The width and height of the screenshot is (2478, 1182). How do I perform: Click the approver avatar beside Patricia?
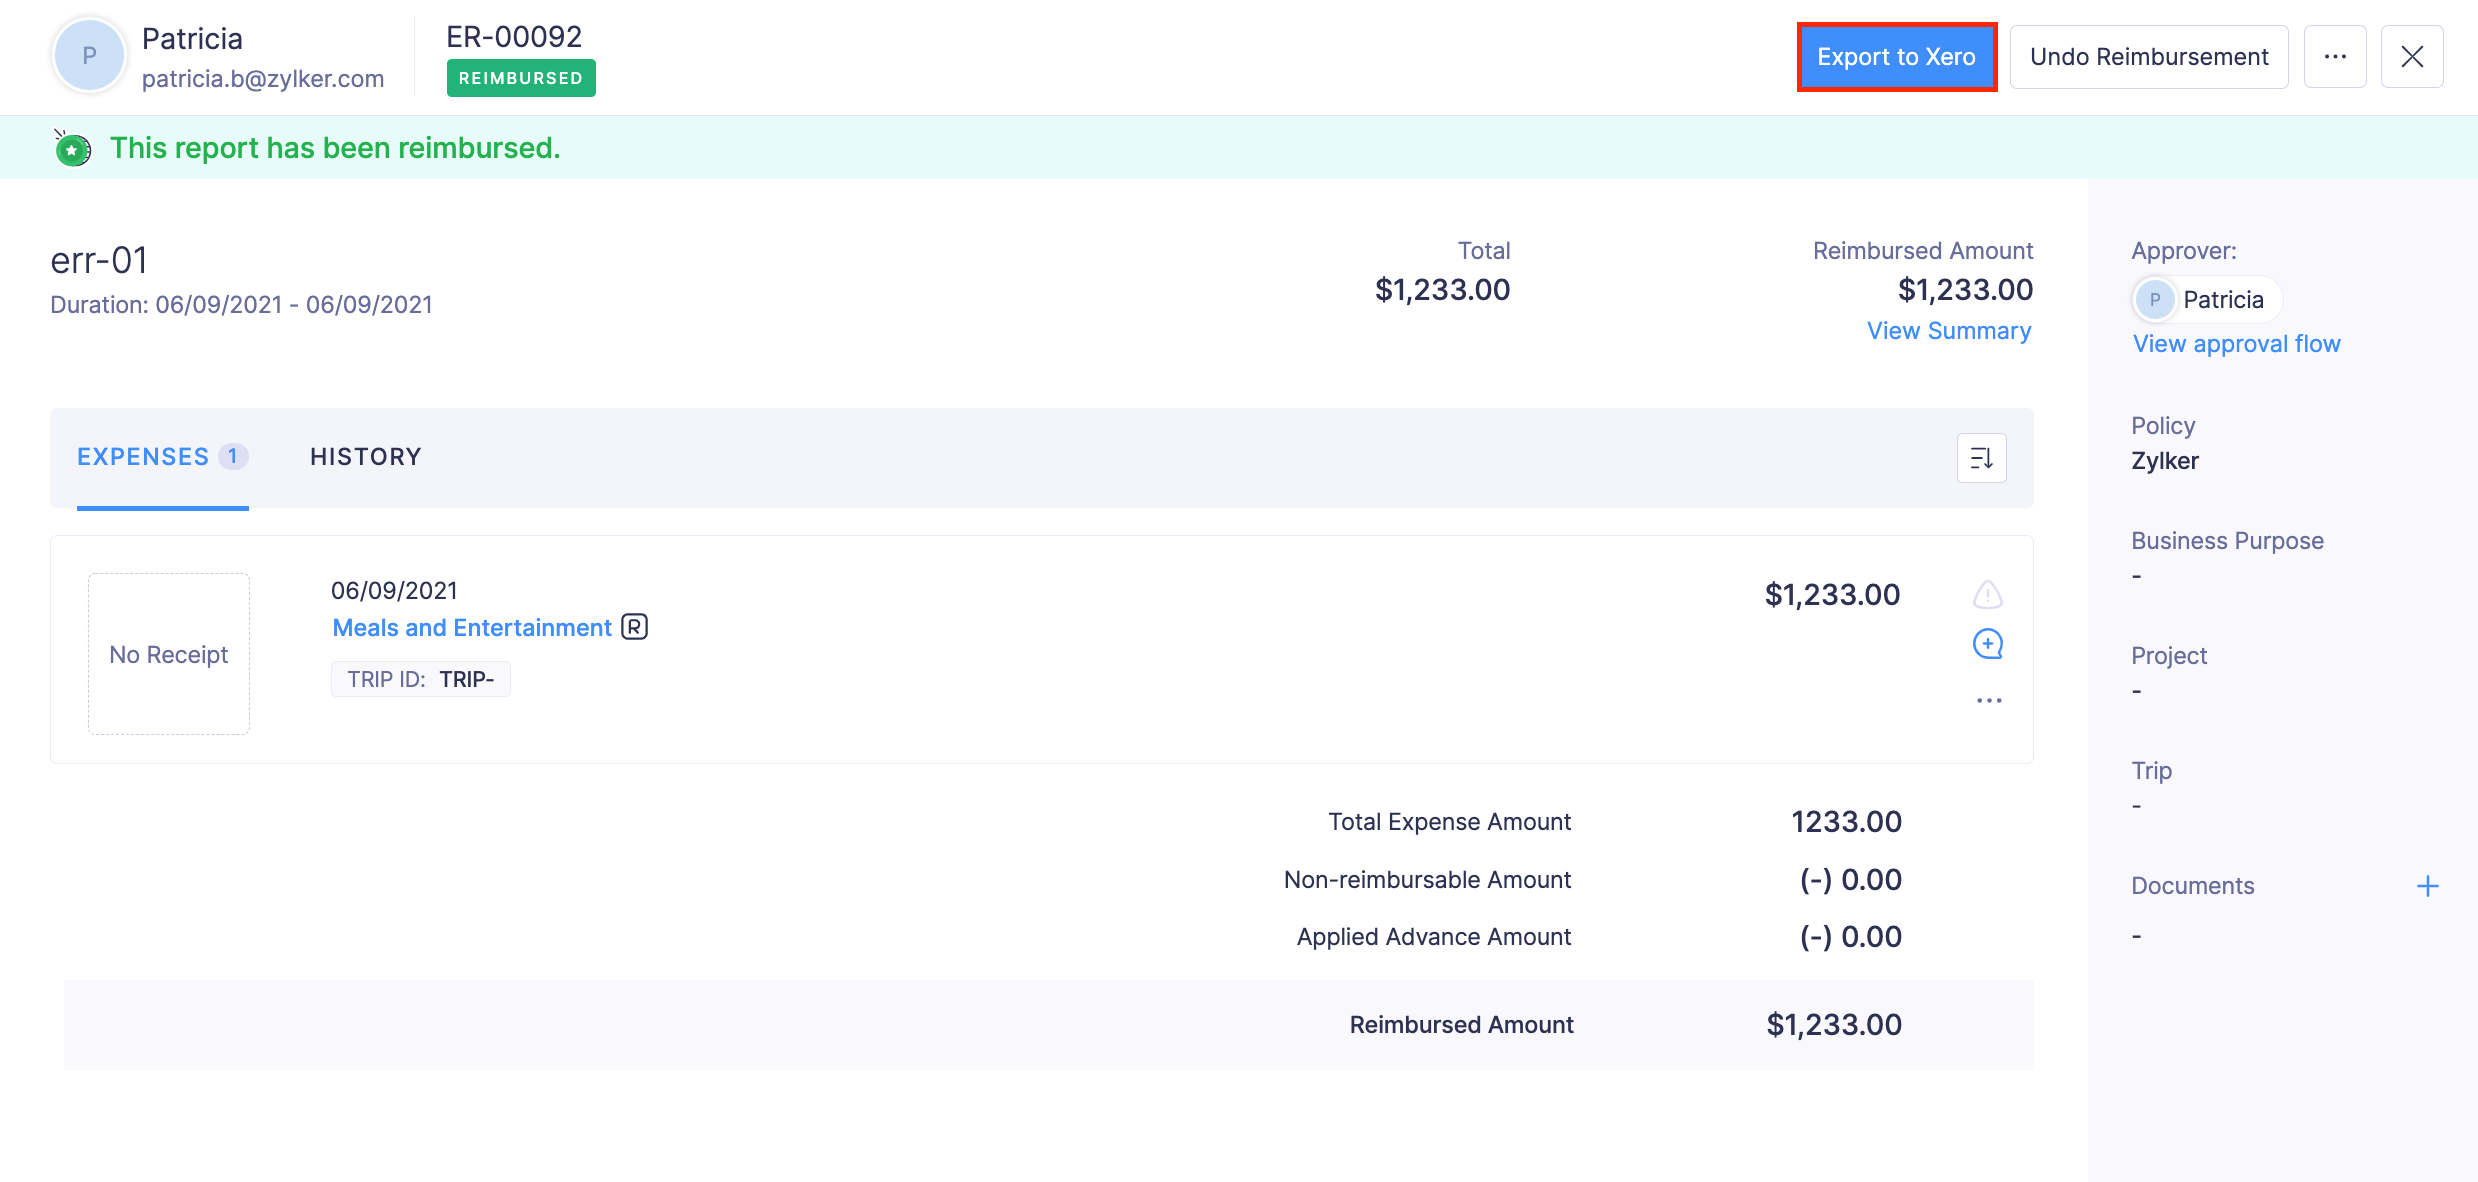tap(2155, 299)
